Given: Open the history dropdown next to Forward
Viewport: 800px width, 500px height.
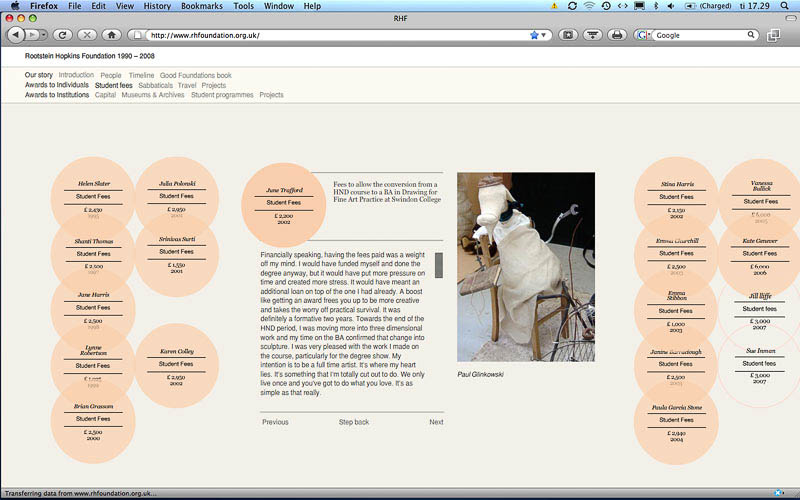Looking at the screenshot, I should (x=44, y=35).
